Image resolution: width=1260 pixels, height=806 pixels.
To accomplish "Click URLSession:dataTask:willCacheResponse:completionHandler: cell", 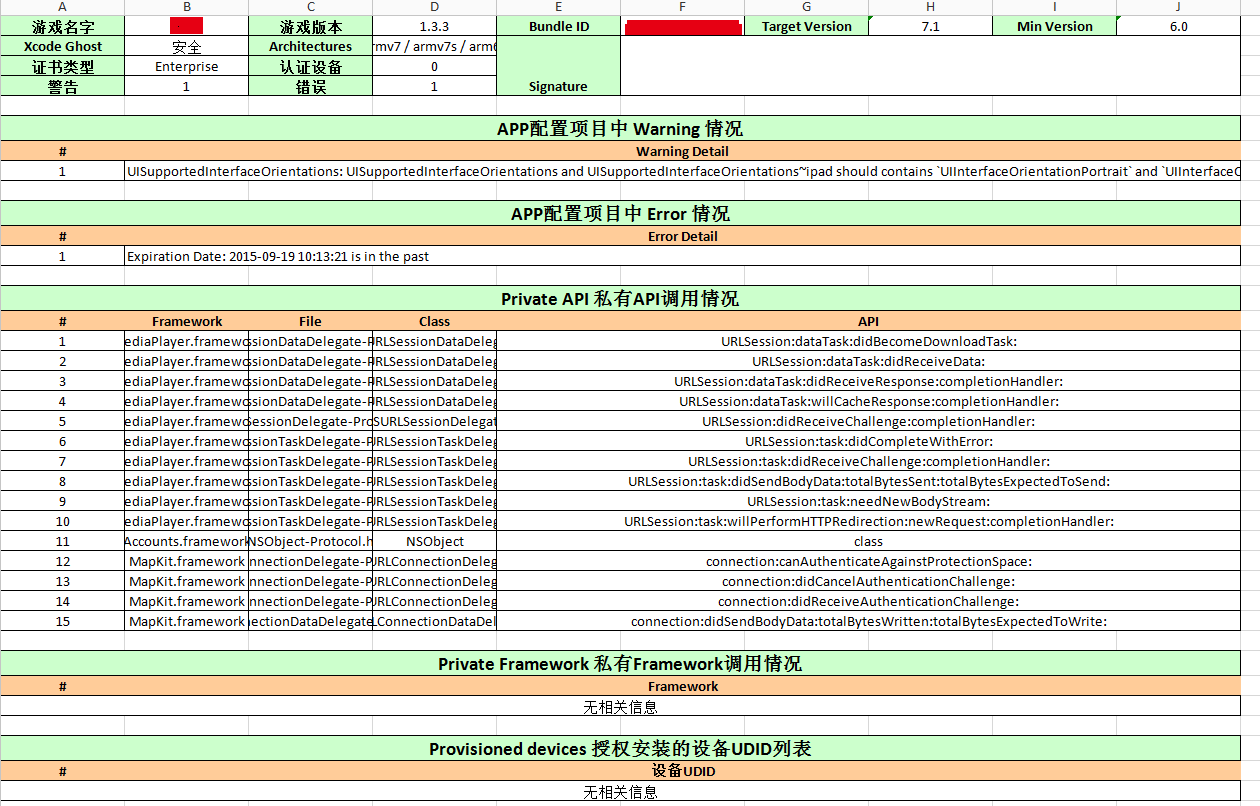I will coord(868,401).
